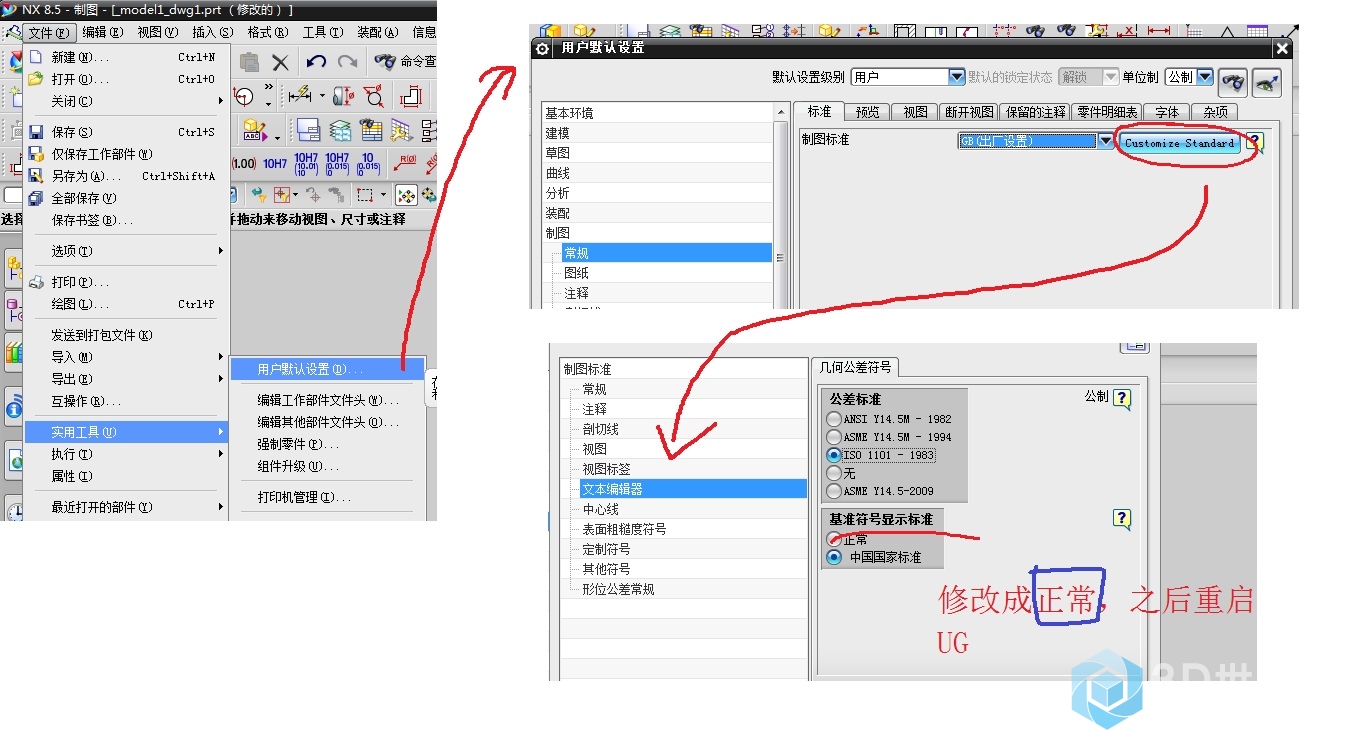
Task: Select the radius-to-center R(ø) dimension icon
Action: (407, 163)
